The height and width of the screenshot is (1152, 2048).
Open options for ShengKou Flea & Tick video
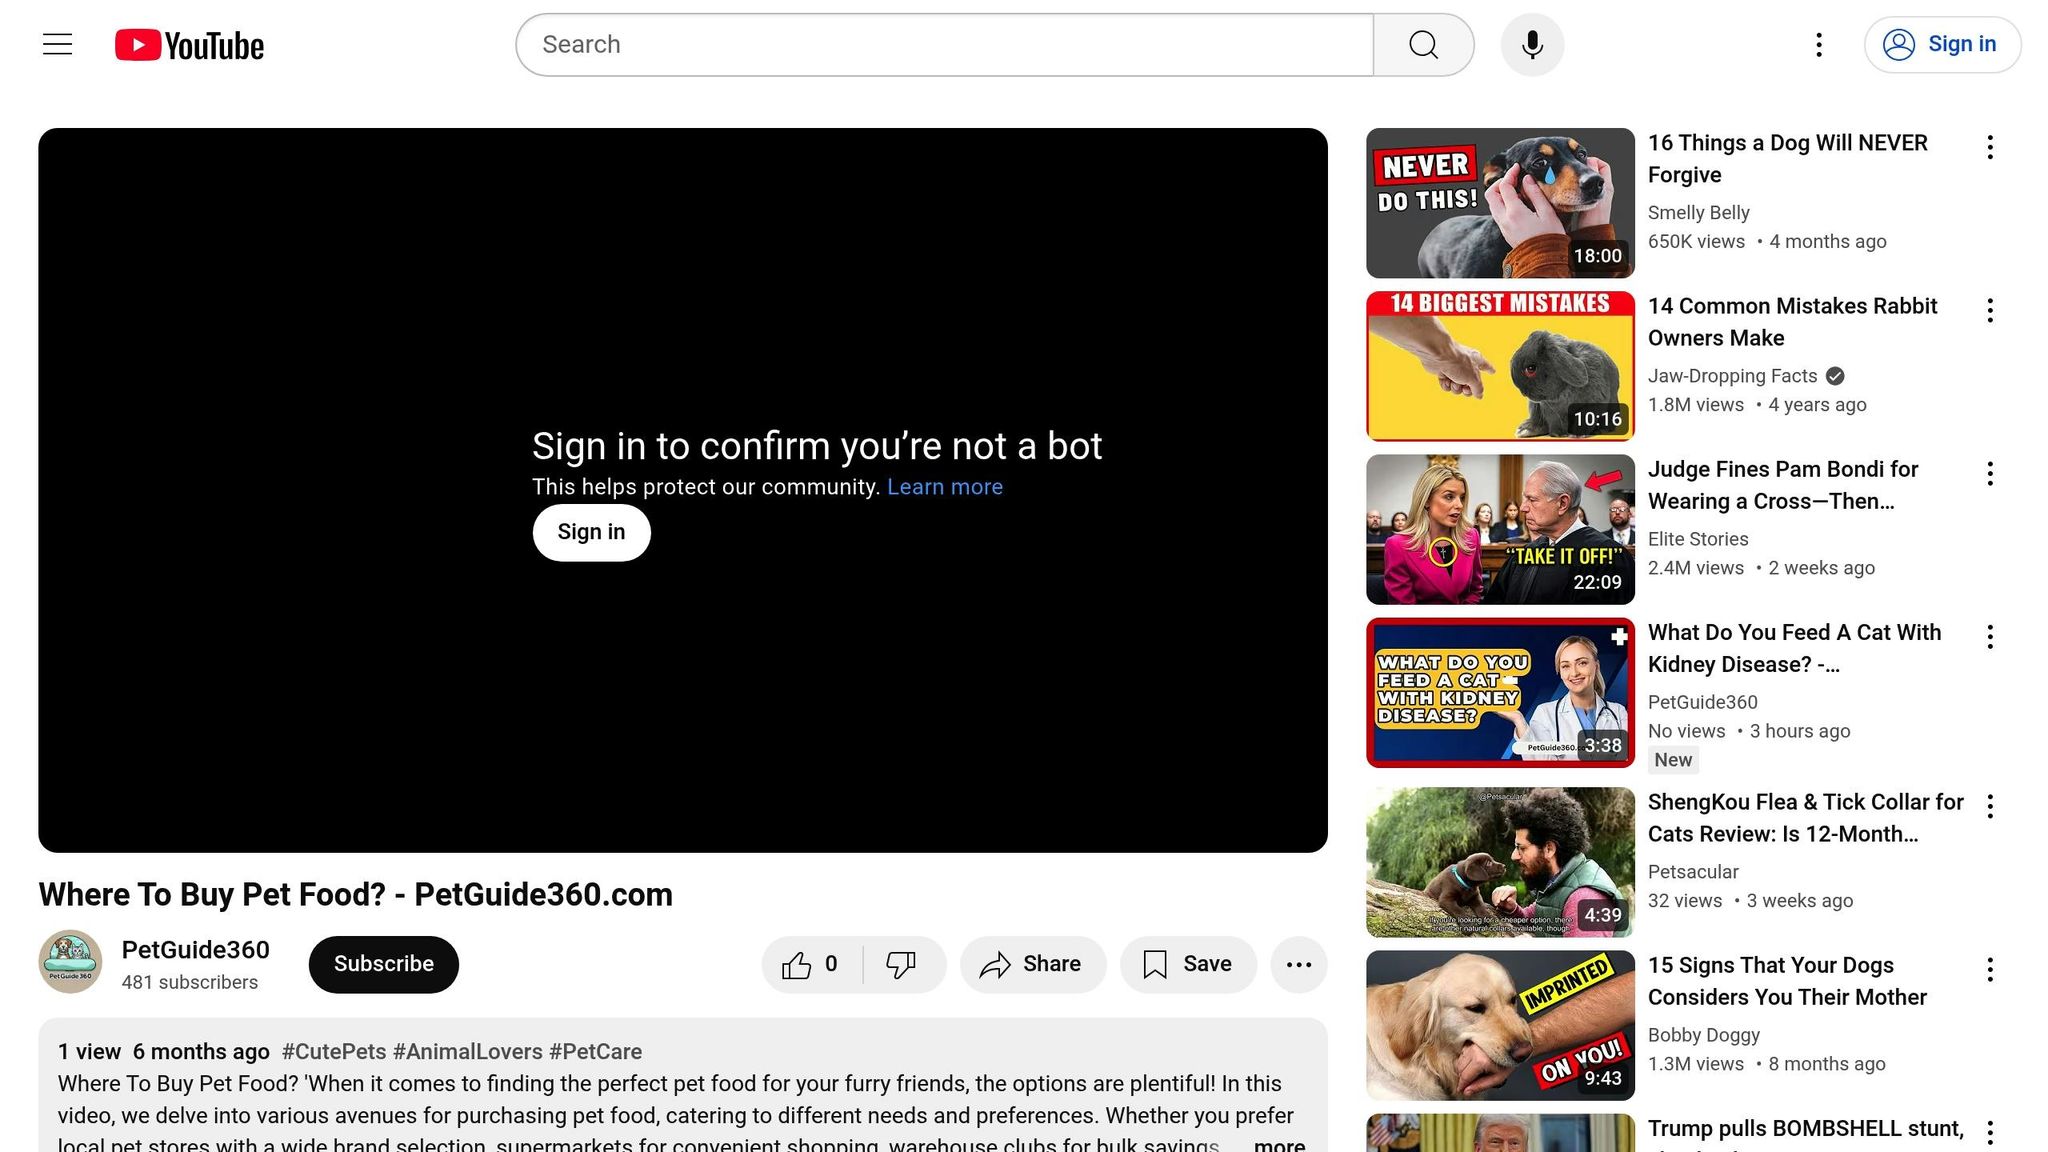[x=1990, y=806]
